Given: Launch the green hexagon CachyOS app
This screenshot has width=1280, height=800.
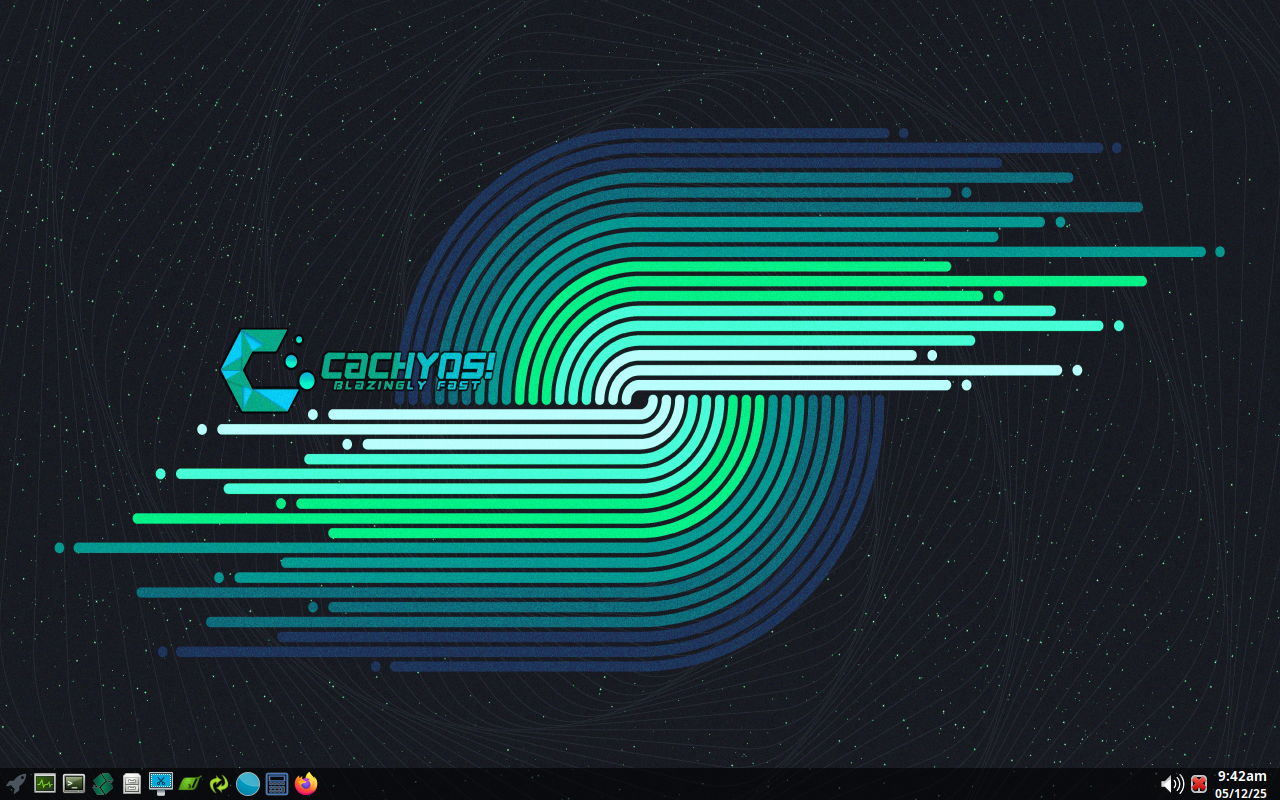Looking at the screenshot, I should [x=103, y=784].
